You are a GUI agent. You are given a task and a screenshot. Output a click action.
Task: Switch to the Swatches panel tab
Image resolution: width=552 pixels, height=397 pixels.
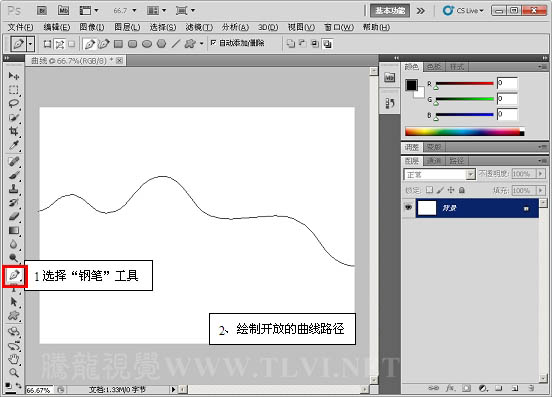[434, 67]
